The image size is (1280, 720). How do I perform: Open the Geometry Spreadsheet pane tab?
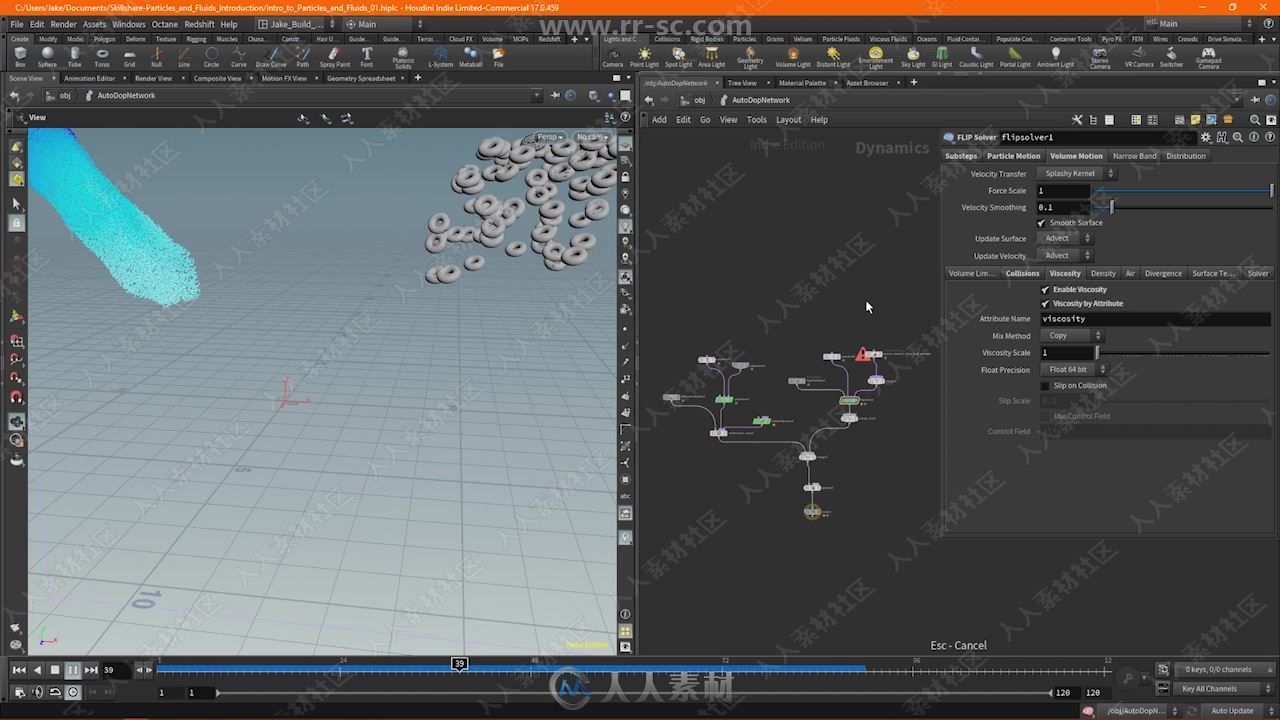360,78
